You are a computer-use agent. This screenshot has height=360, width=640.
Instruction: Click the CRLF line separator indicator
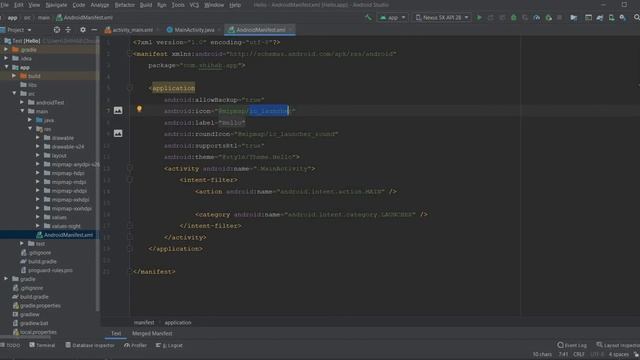click(x=578, y=354)
